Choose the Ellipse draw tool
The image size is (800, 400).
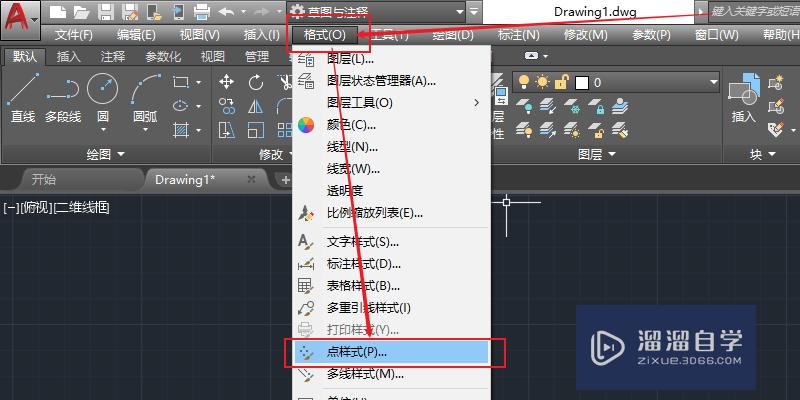click(x=181, y=106)
